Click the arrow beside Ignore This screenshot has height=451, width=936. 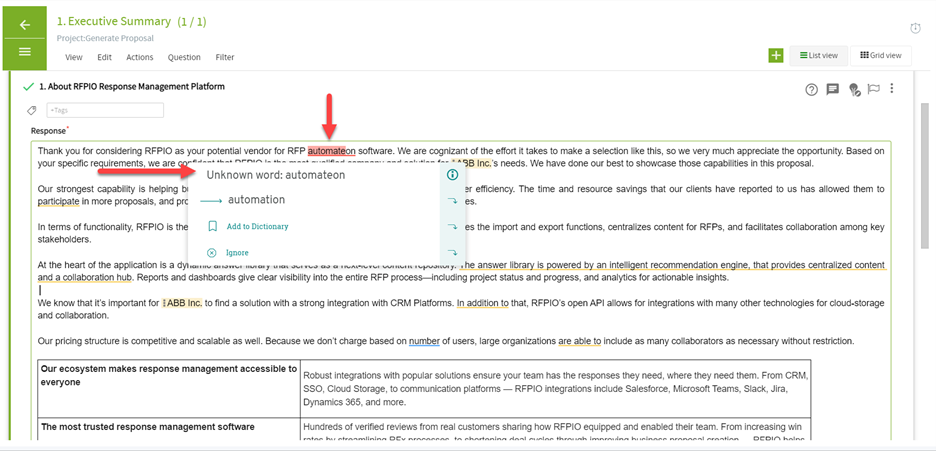[452, 252]
